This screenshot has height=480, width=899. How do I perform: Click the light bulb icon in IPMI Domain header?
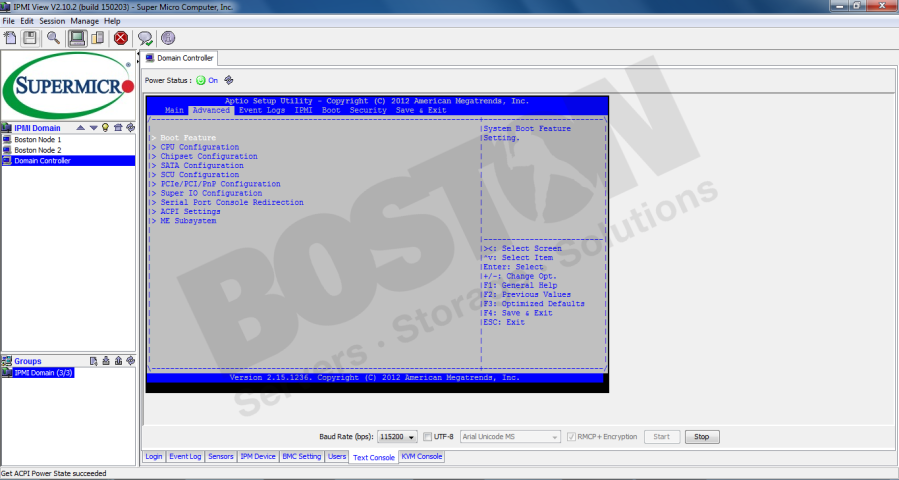[105, 128]
